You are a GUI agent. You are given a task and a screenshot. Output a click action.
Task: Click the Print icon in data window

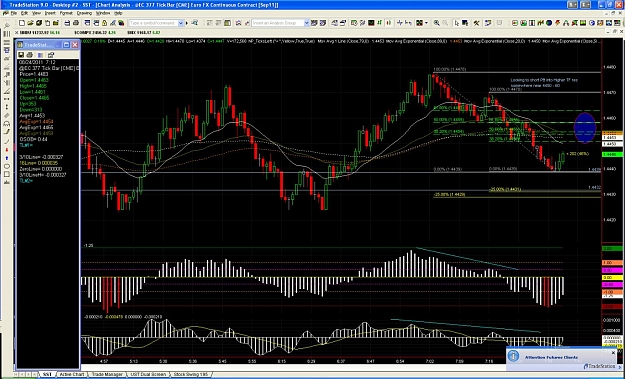coord(29,55)
